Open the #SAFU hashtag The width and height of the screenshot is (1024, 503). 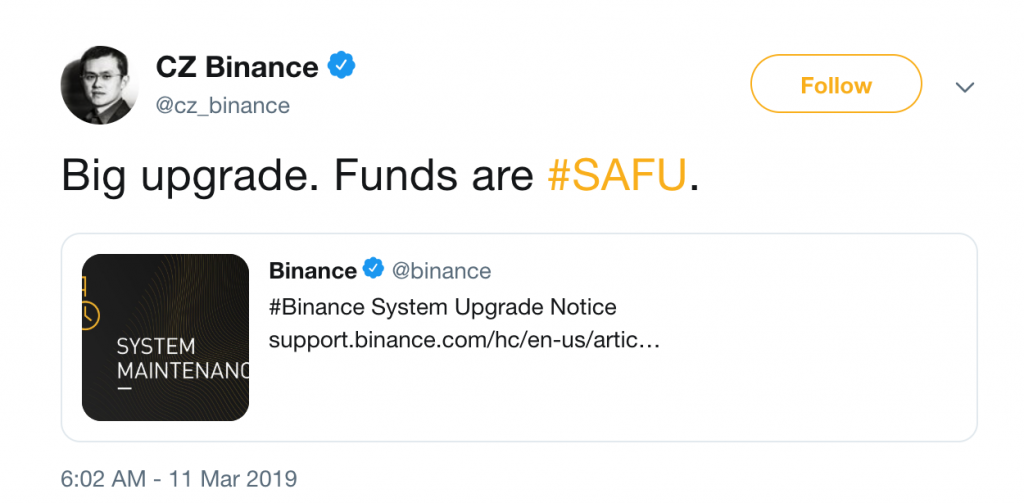pos(617,175)
